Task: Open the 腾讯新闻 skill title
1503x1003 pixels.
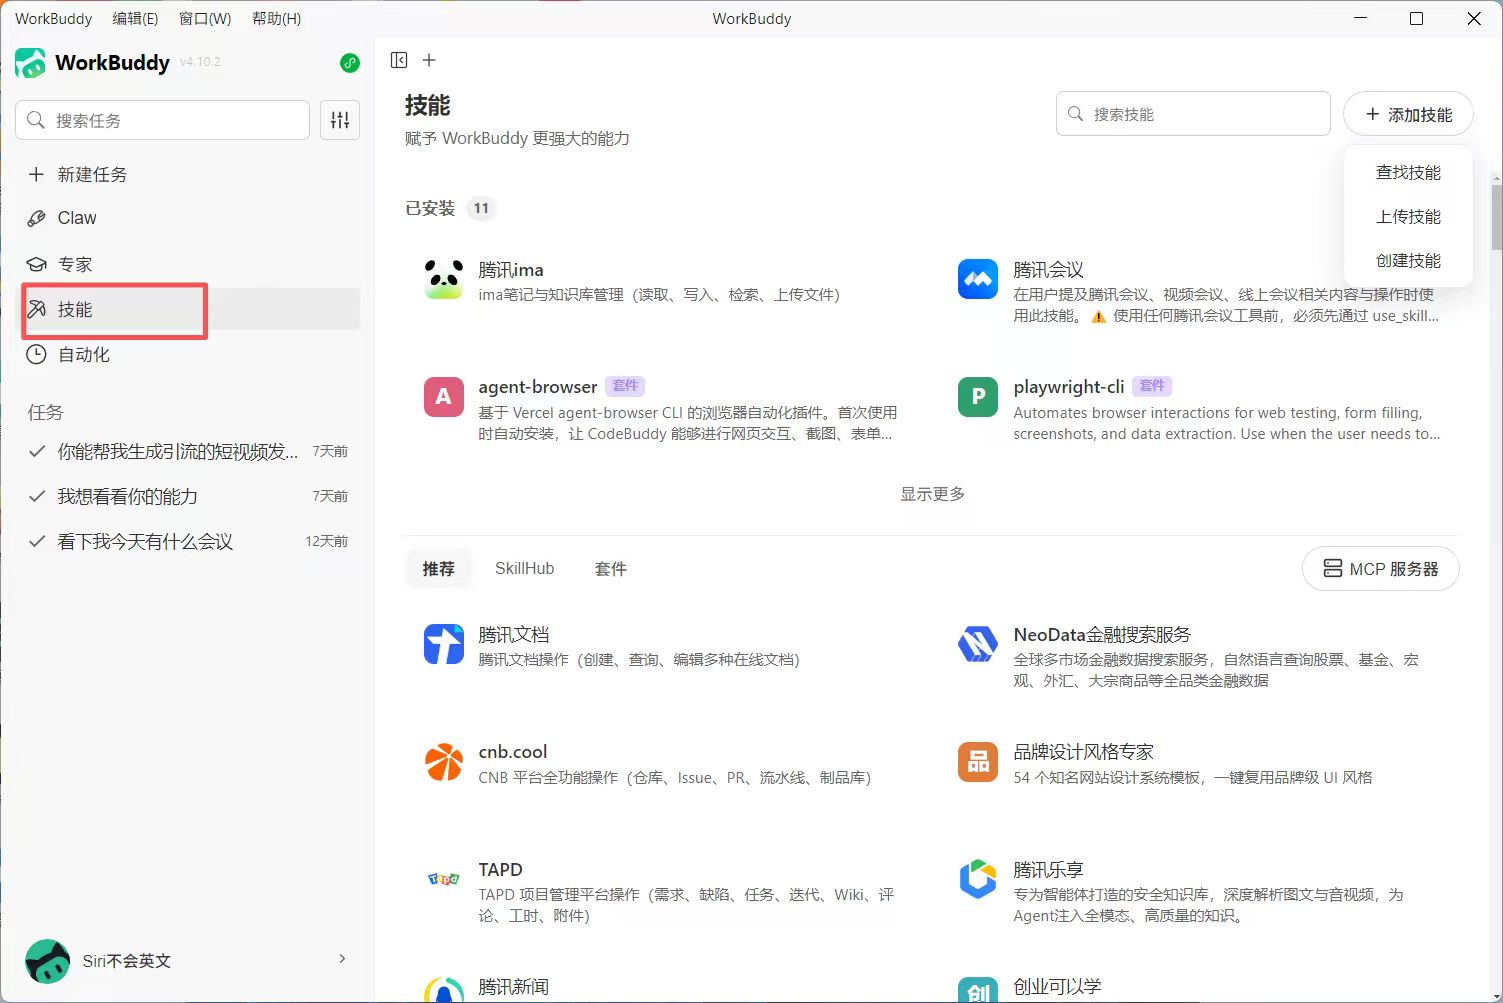Action: (x=514, y=987)
